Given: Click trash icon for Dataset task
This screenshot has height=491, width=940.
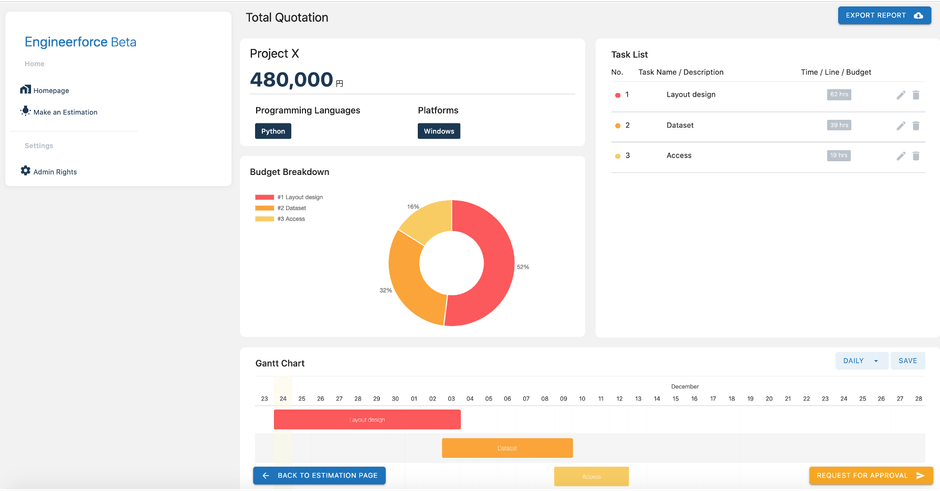Looking at the screenshot, I should (916, 126).
